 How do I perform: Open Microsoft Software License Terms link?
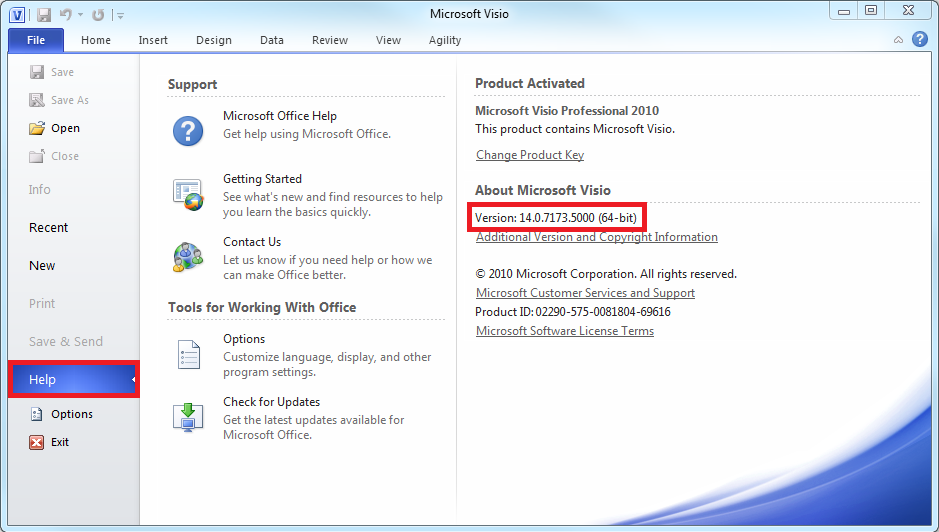click(565, 331)
